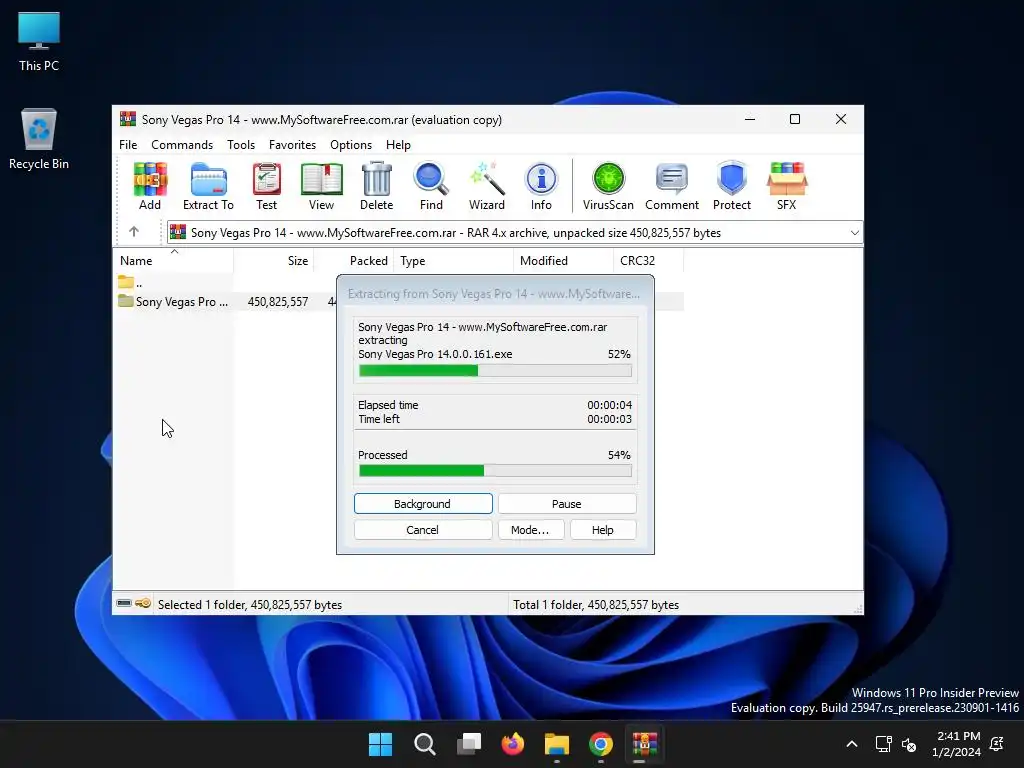
Task: Go up one level with arrow icon
Action: click(134, 232)
